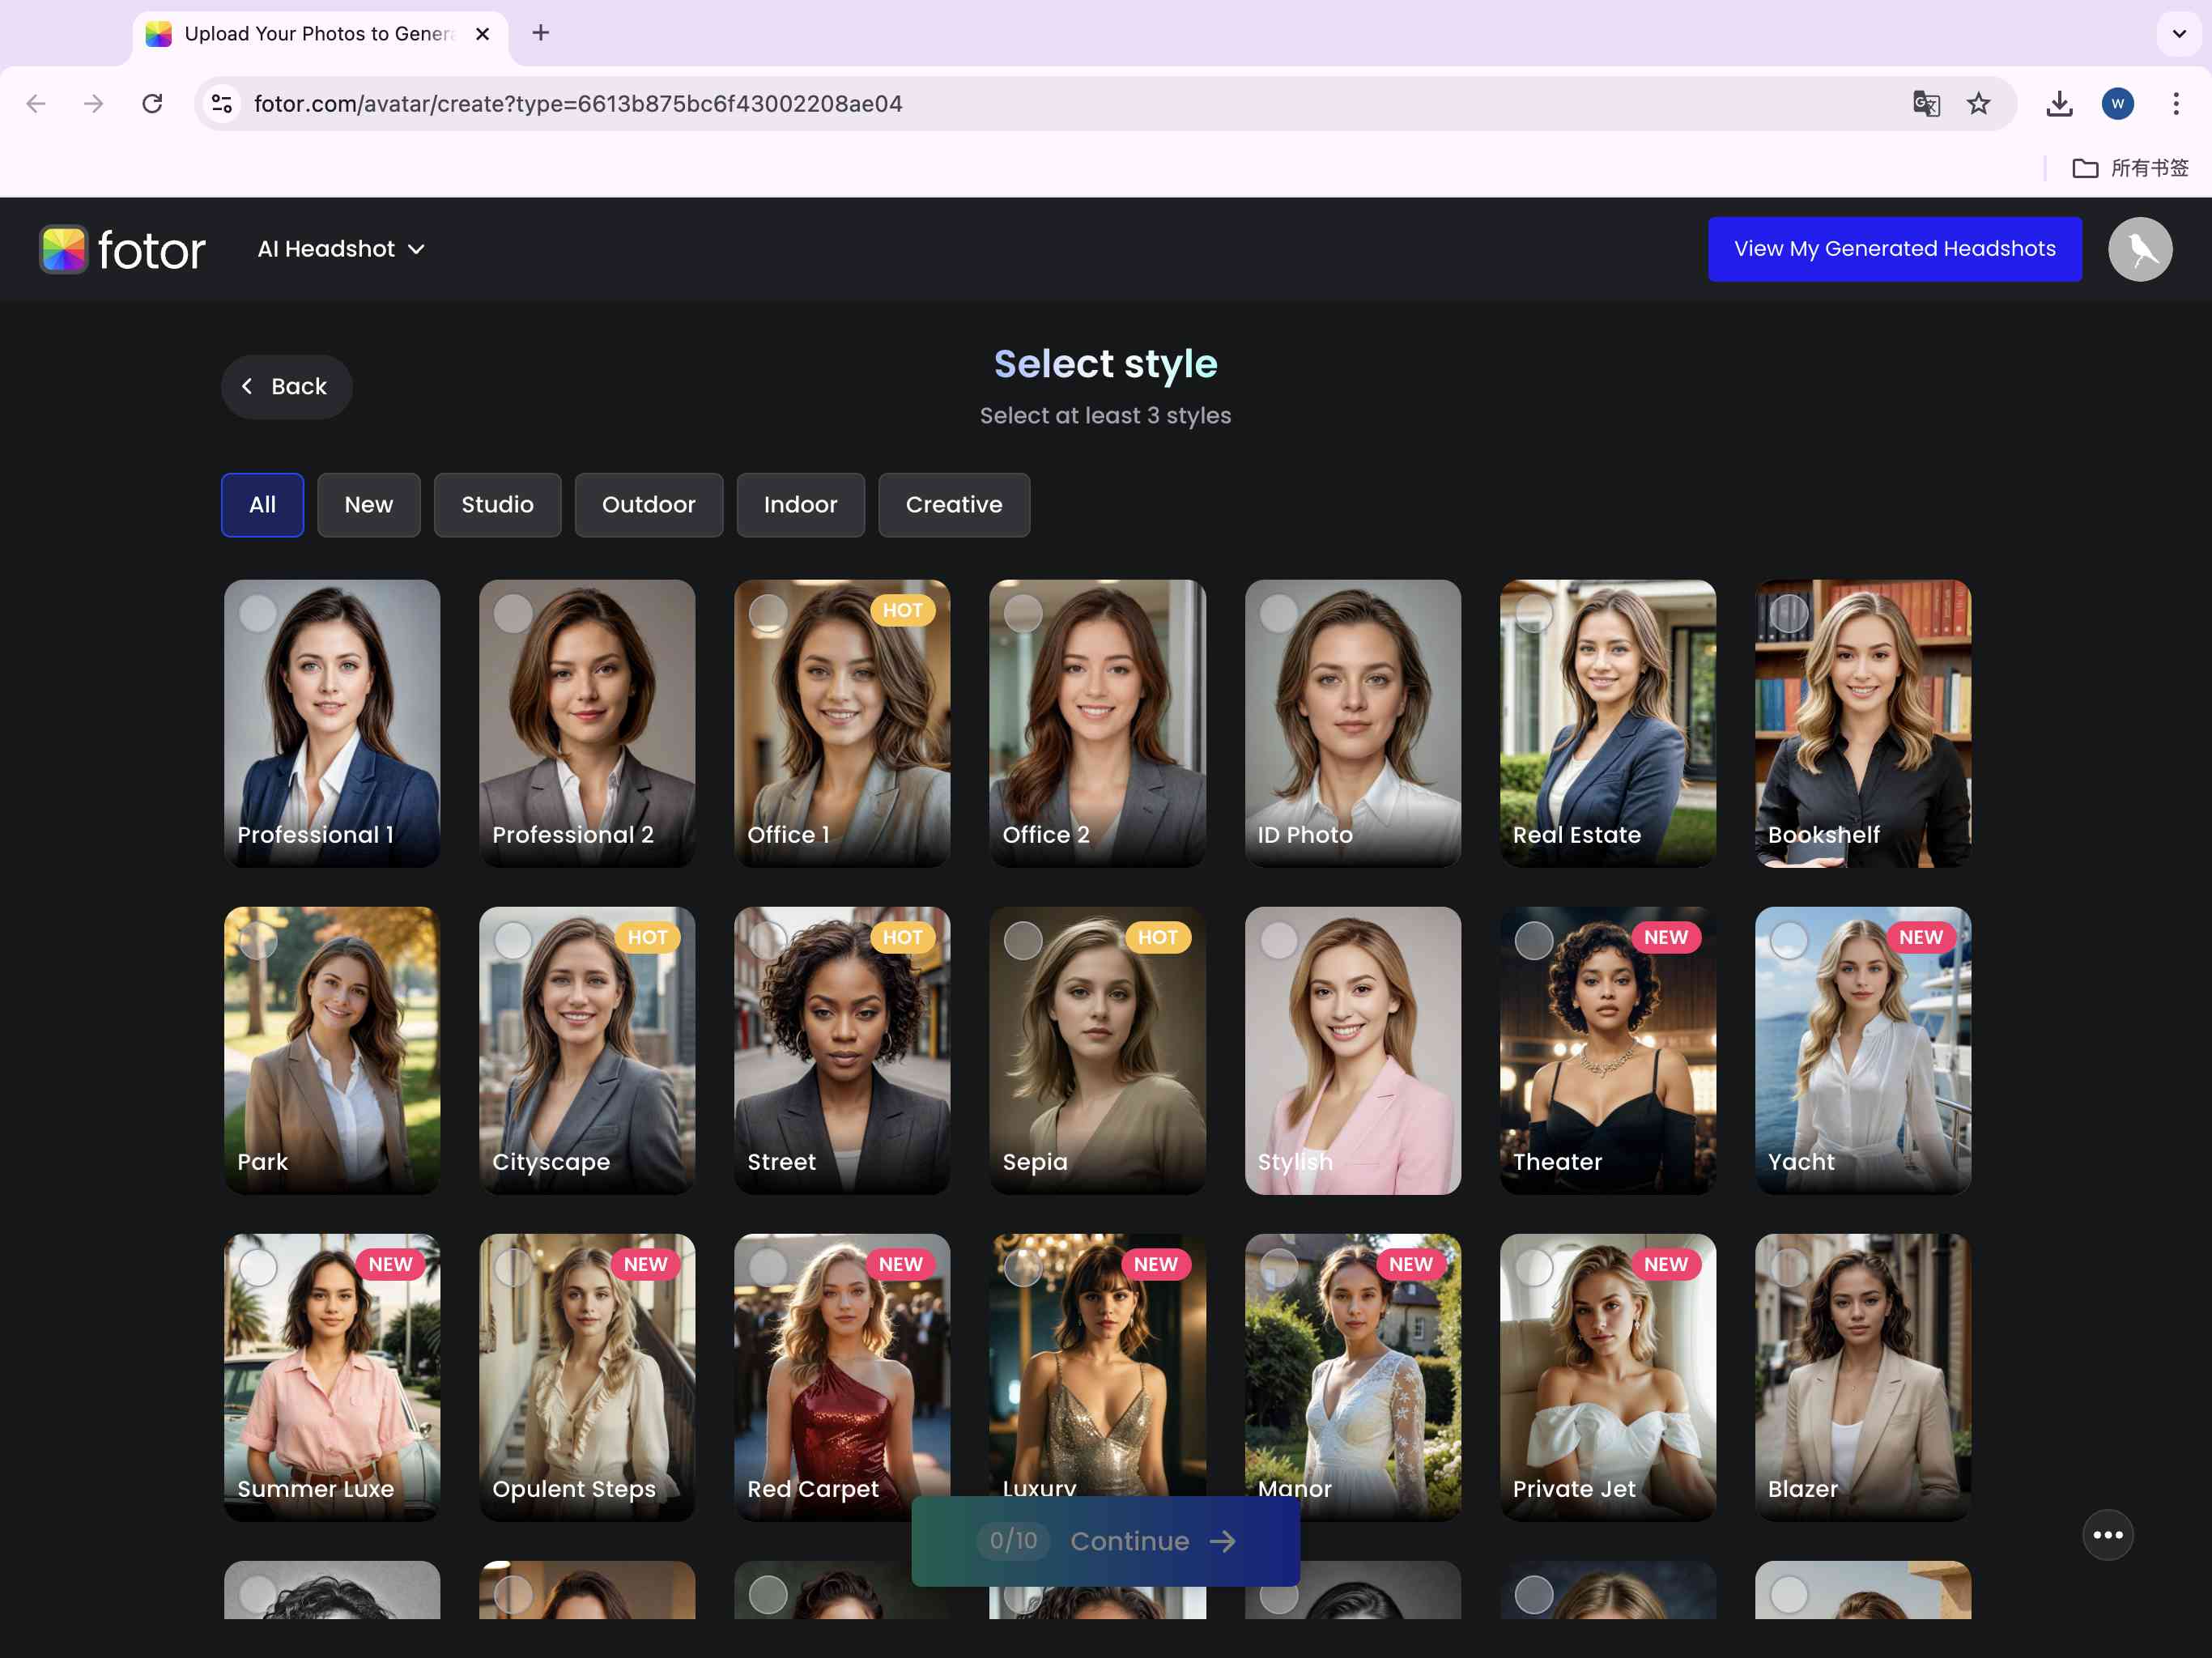Open Chrome three-dot menu
This screenshot has height=1658, width=2212.
(2175, 104)
